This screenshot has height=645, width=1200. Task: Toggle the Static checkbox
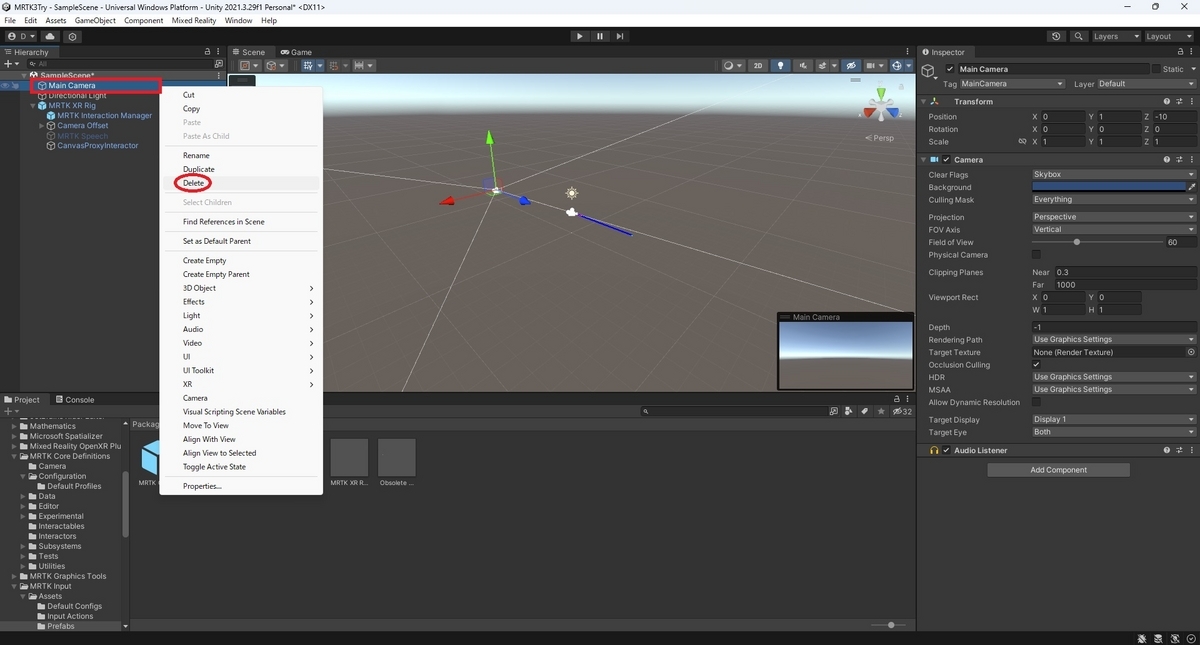[x=1156, y=69]
